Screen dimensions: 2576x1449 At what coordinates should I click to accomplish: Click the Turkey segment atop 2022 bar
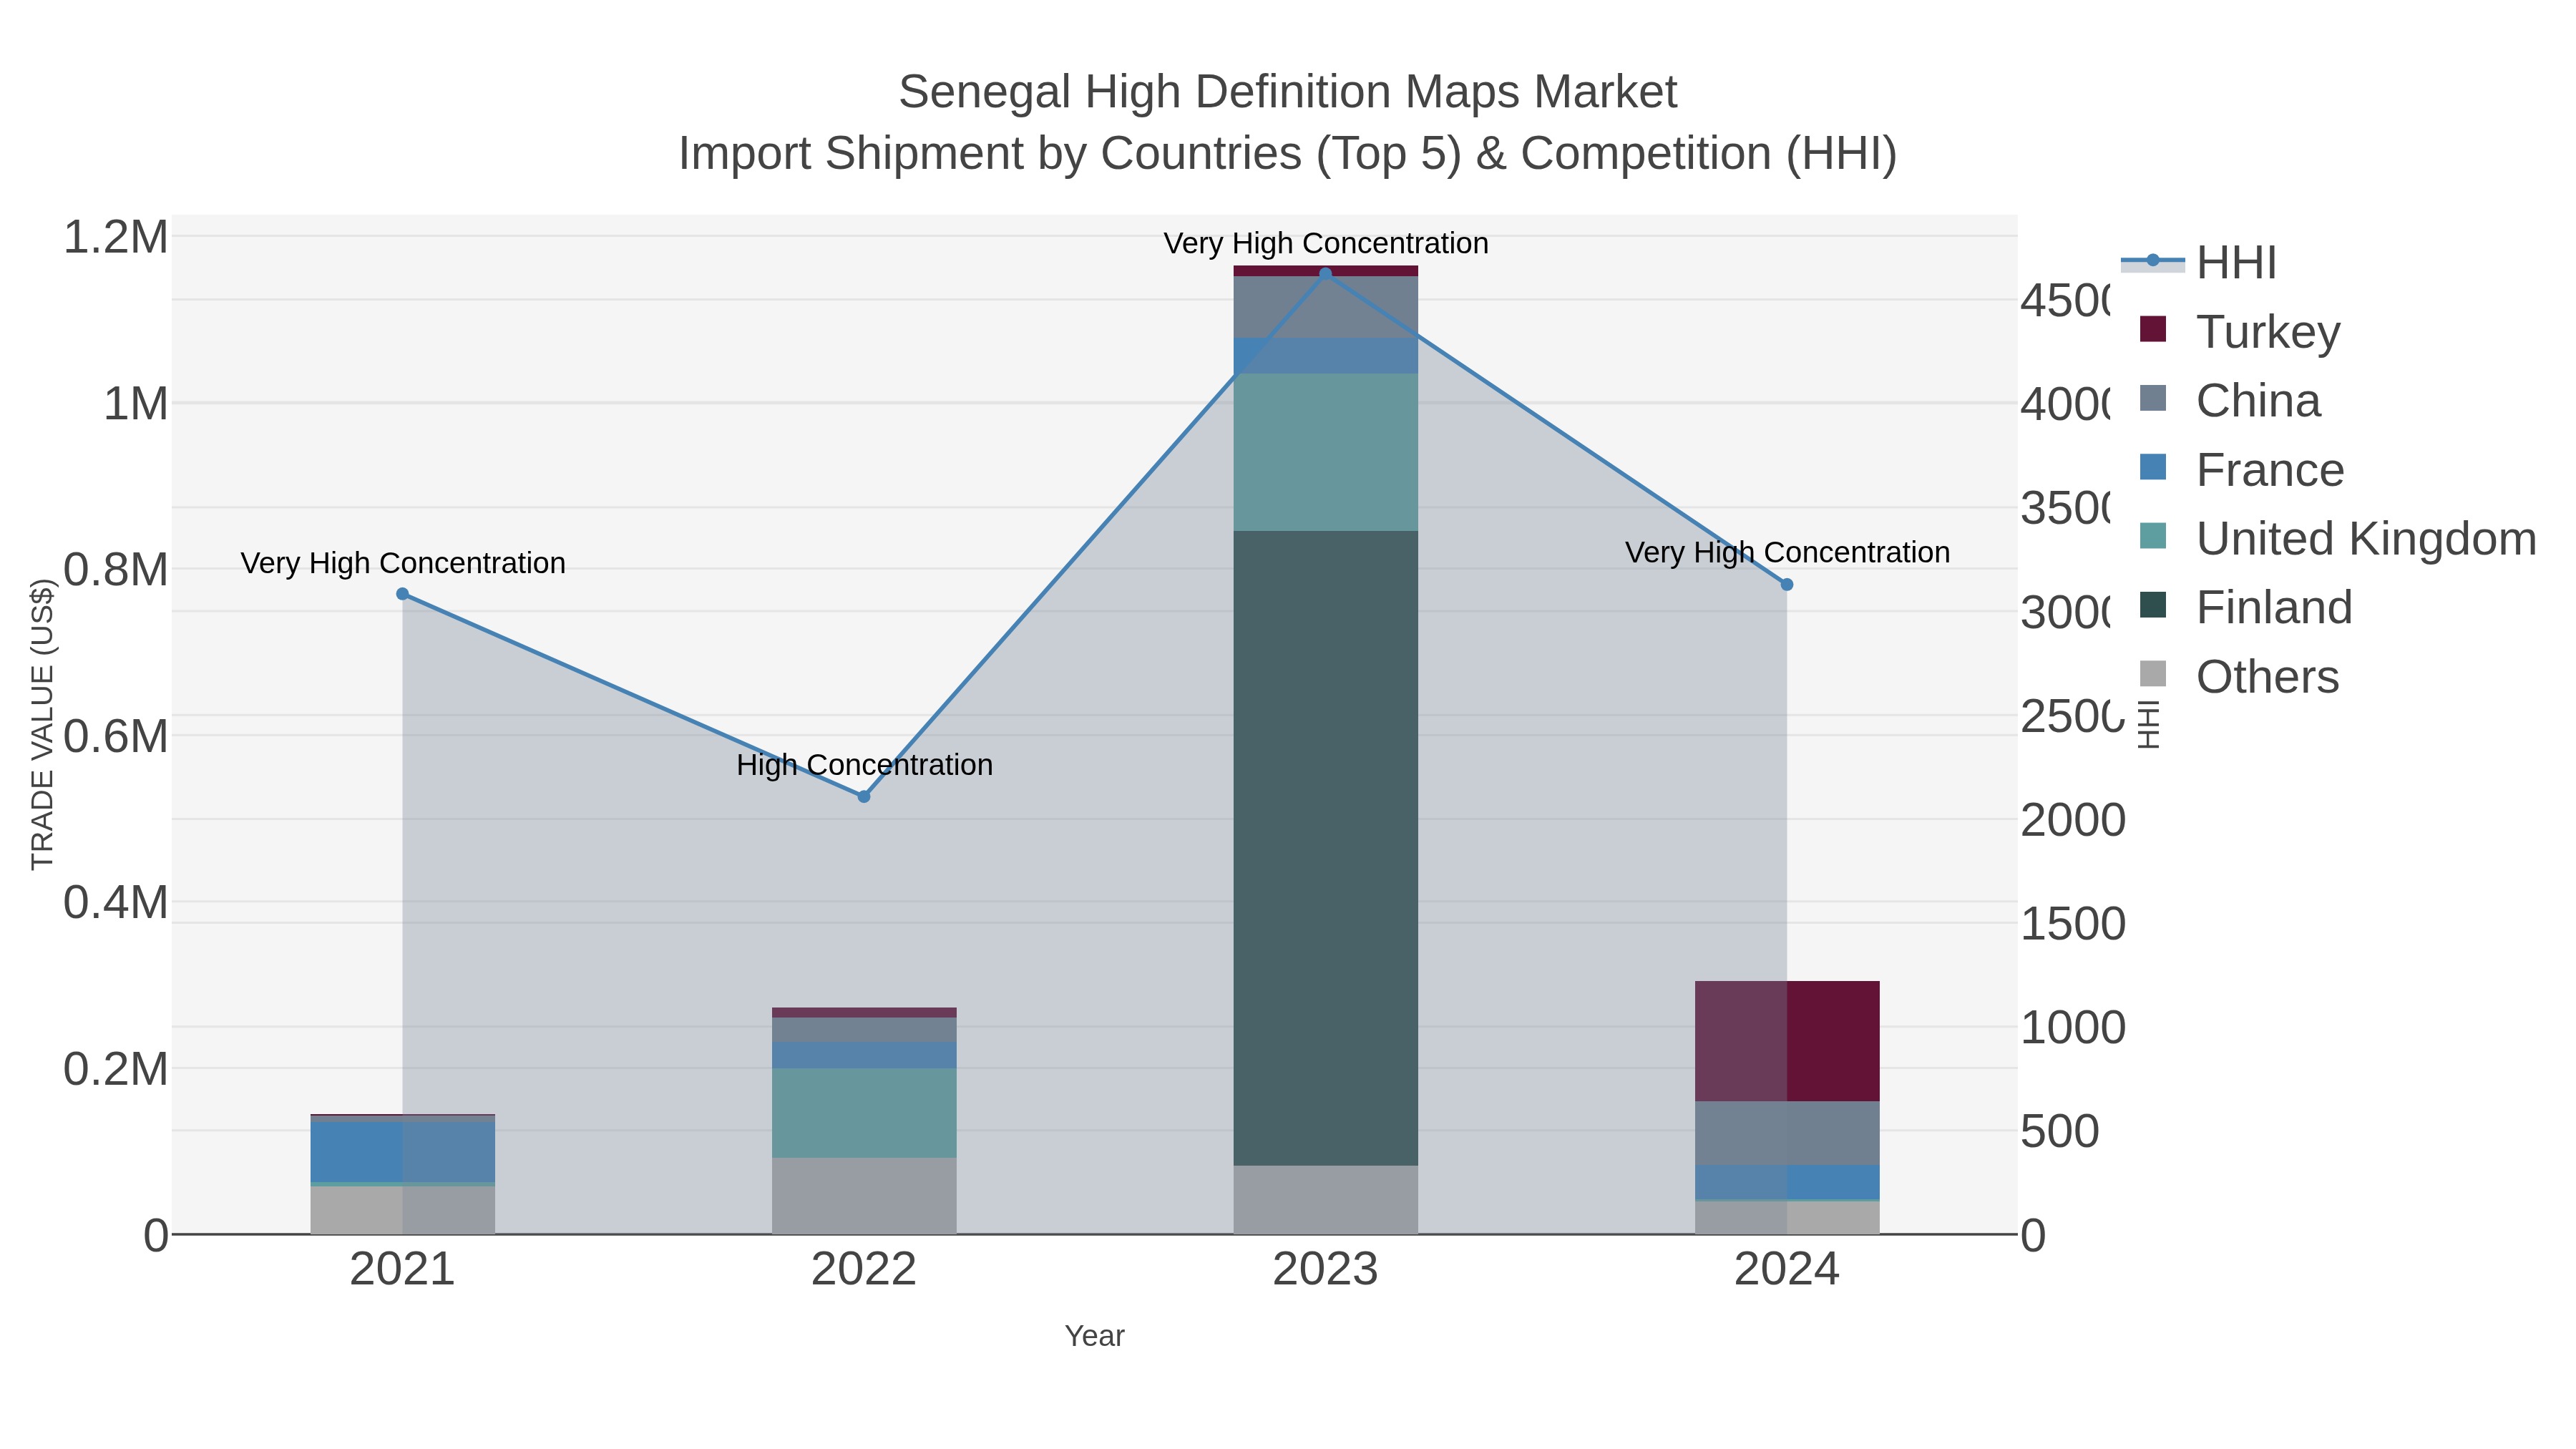(x=864, y=1012)
